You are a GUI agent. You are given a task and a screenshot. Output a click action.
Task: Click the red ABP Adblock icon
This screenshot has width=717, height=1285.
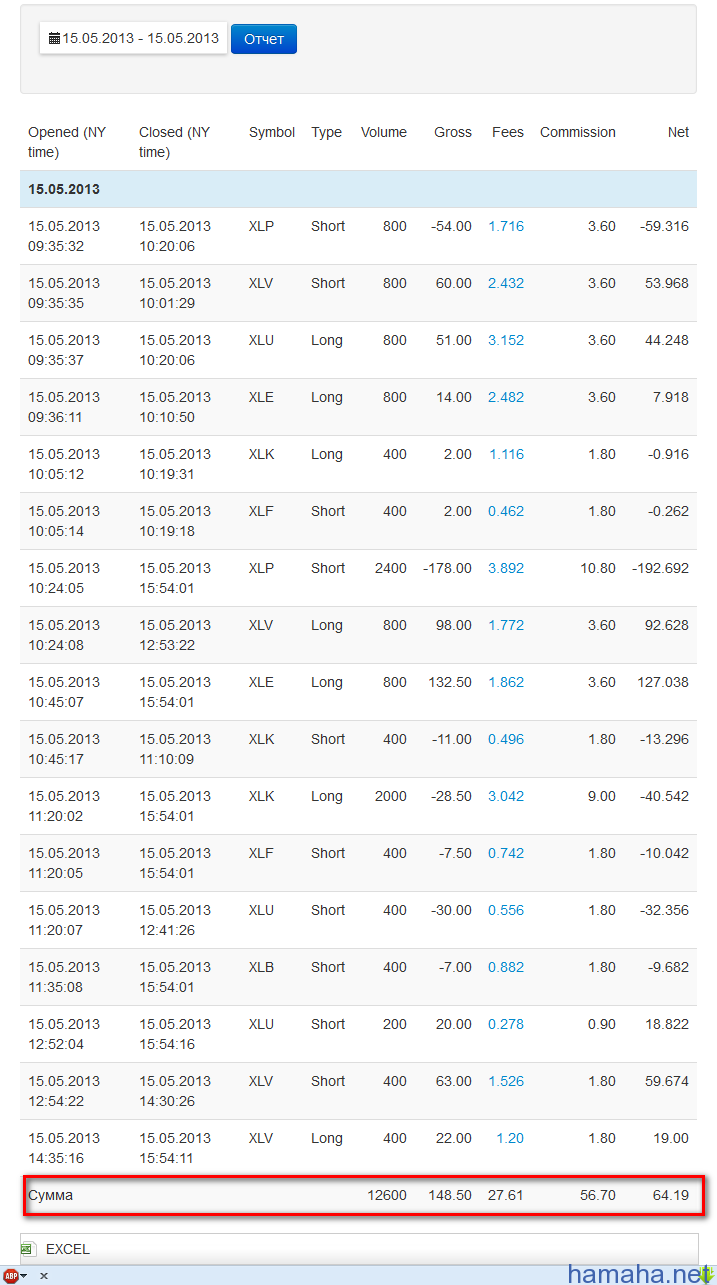click(10, 1276)
